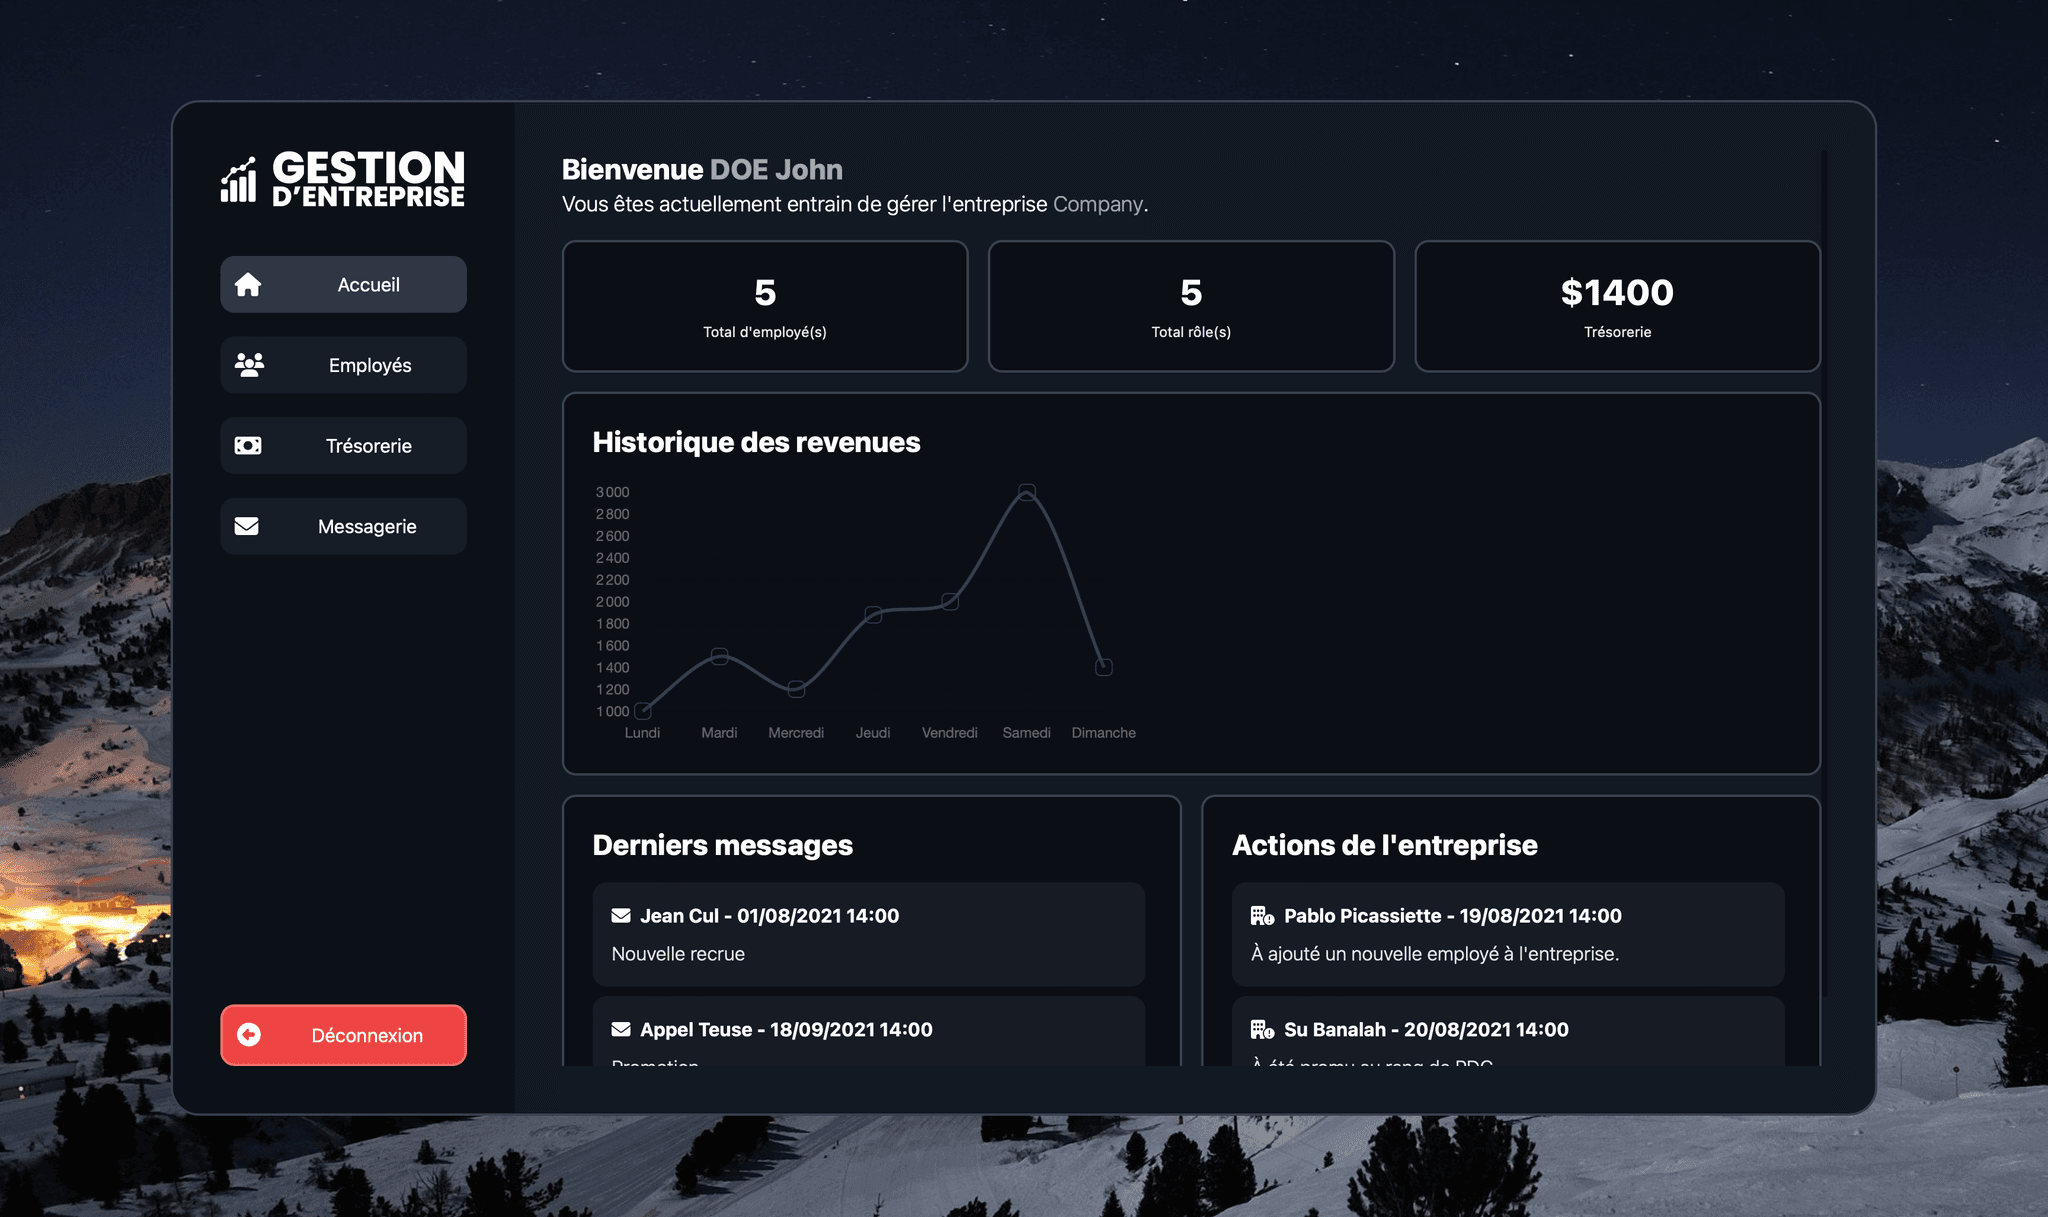Click the Samedi peak point on revenue chart
The image size is (2048, 1217).
click(x=1026, y=491)
